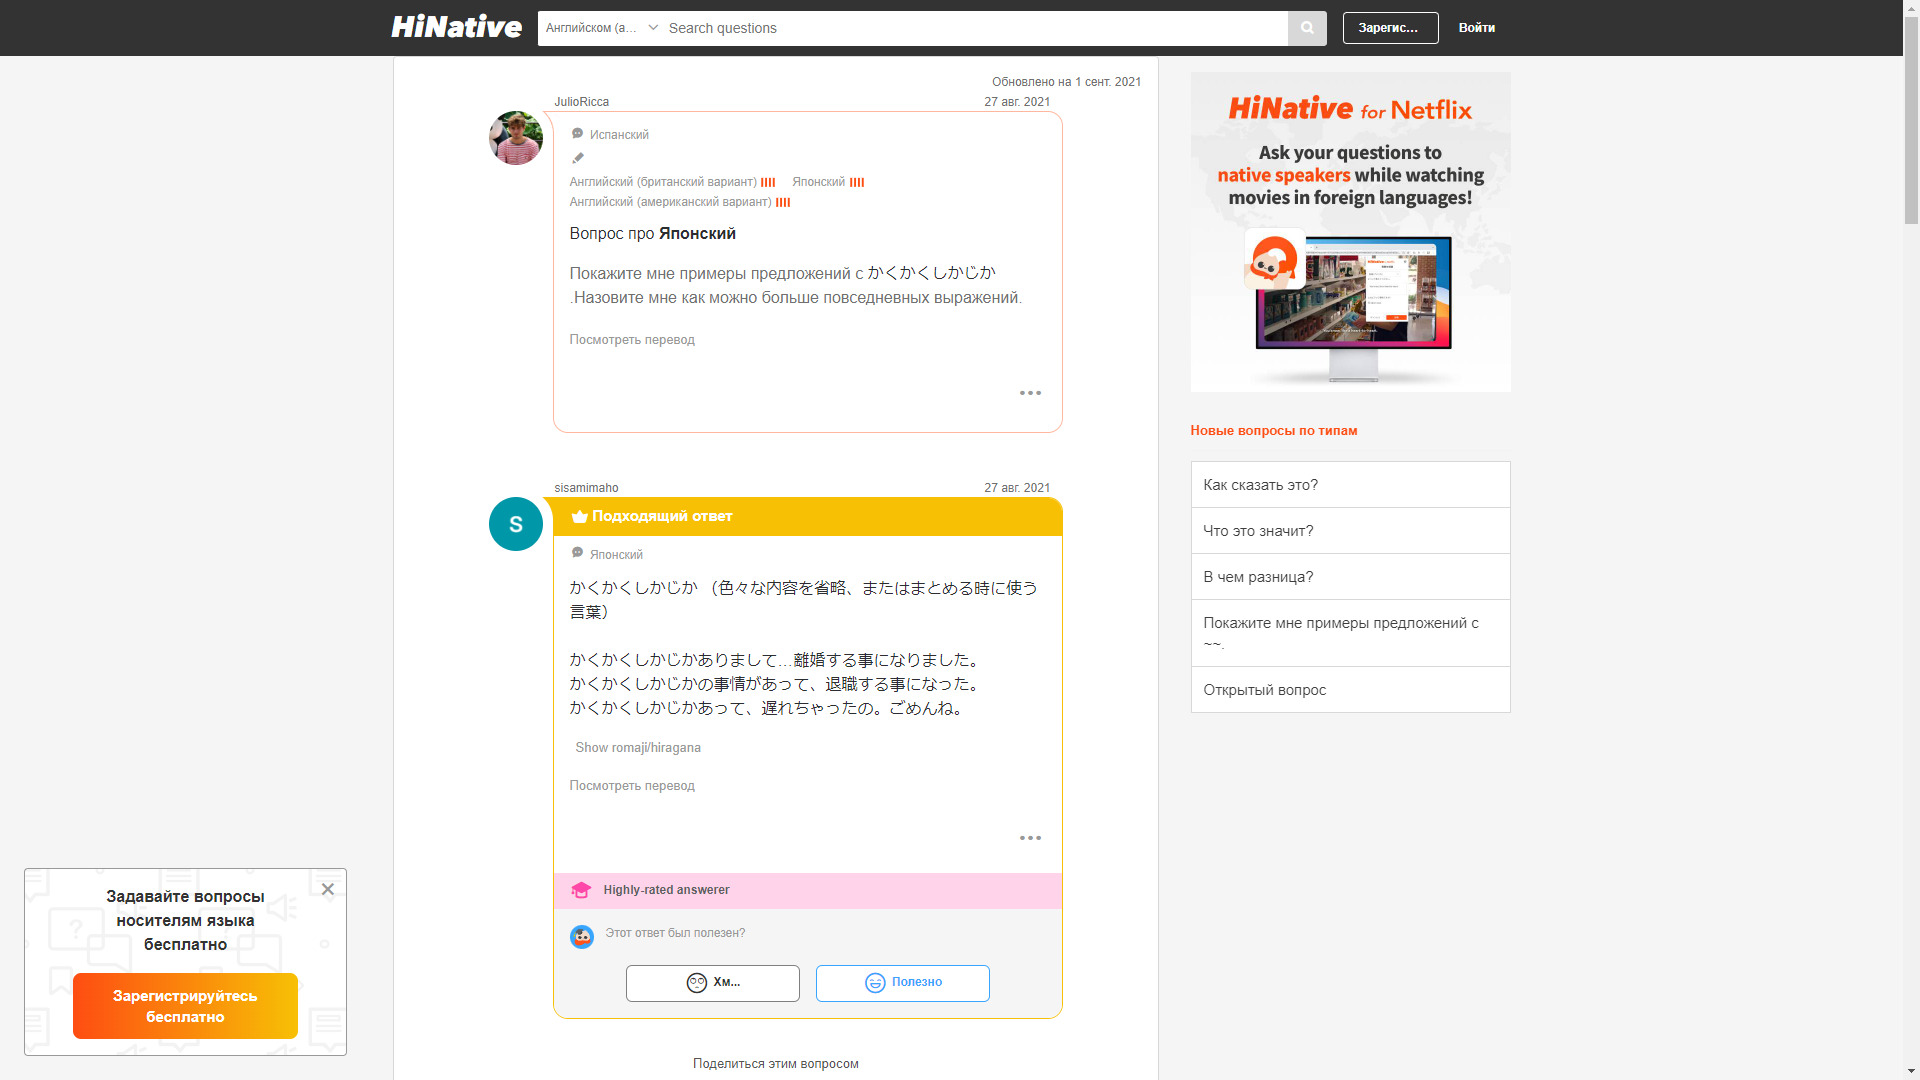Click the crown icon on featured answer

579,517
